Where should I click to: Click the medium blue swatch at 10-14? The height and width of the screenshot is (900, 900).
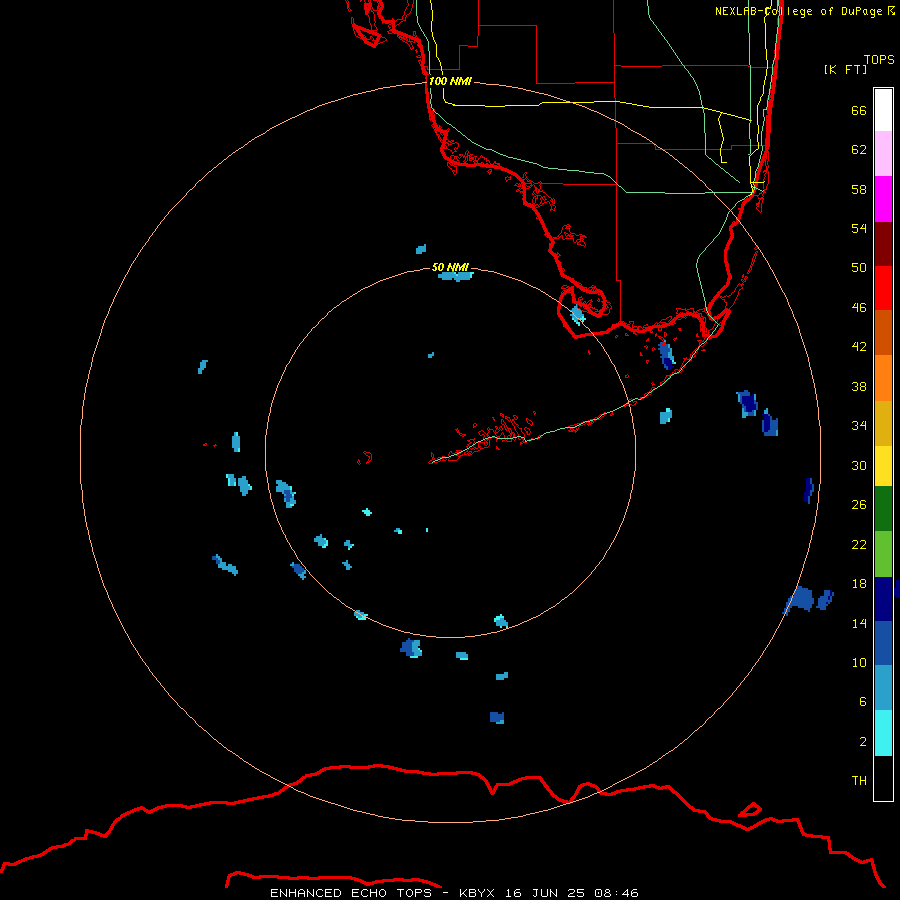point(883,643)
